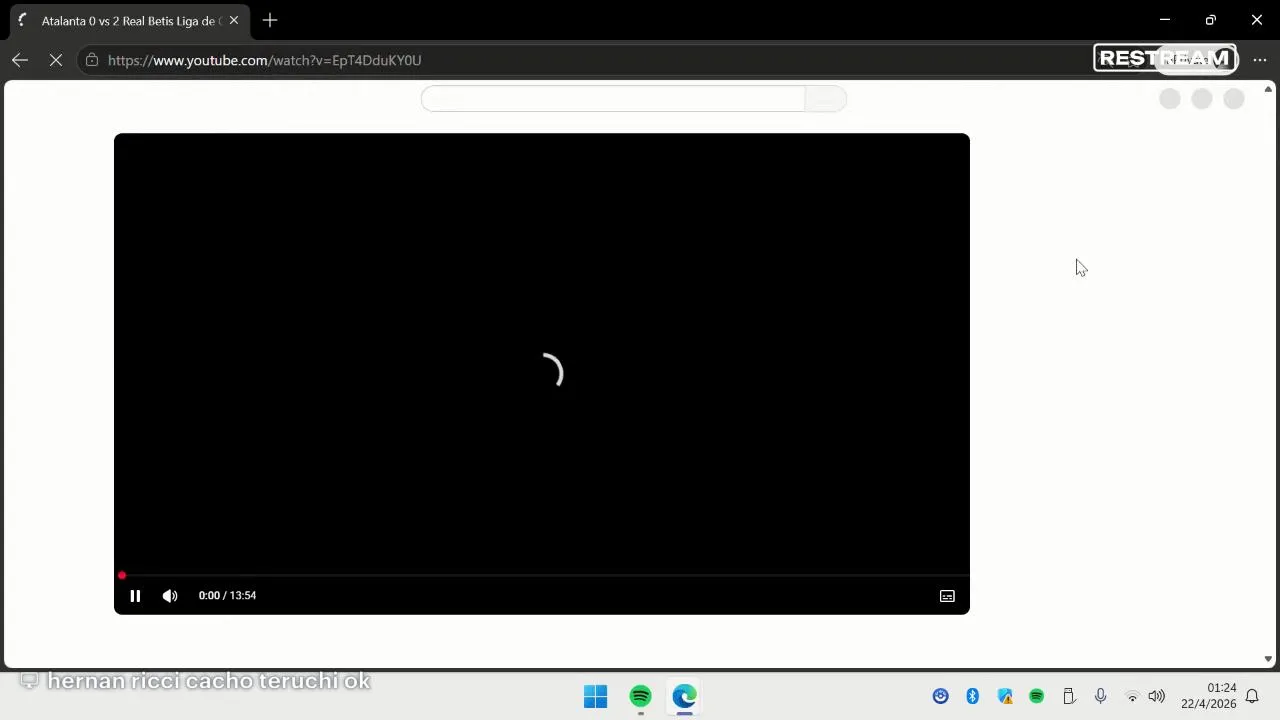The image size is (1280, 720).
Task: Open the blue round tray app icon
Action: 941,696
